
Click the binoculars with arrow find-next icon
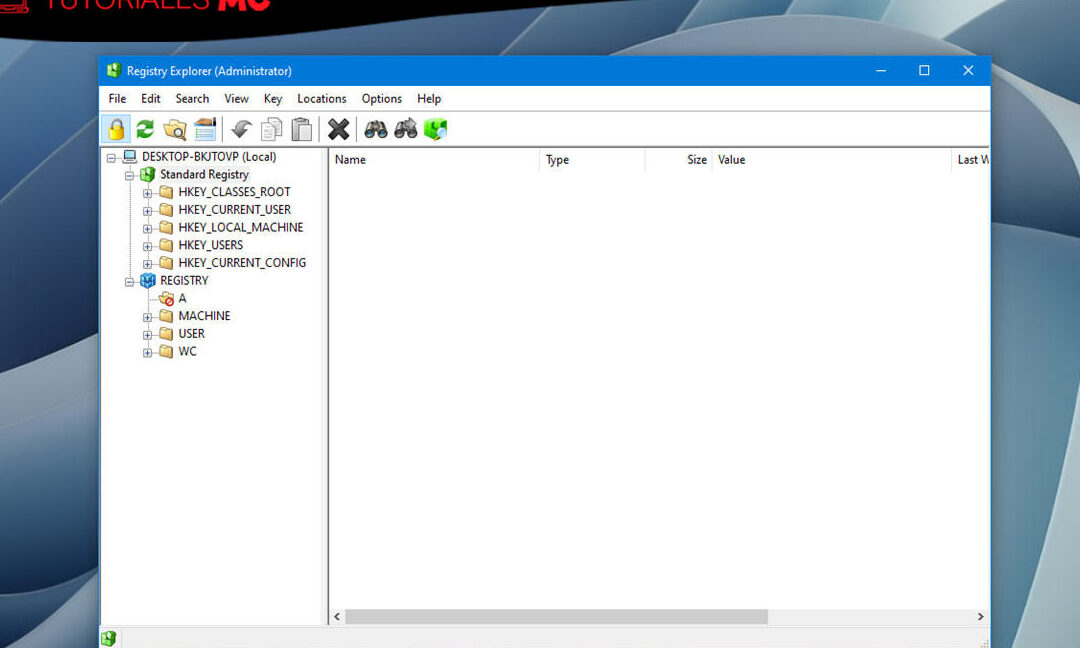pos(406,129)
